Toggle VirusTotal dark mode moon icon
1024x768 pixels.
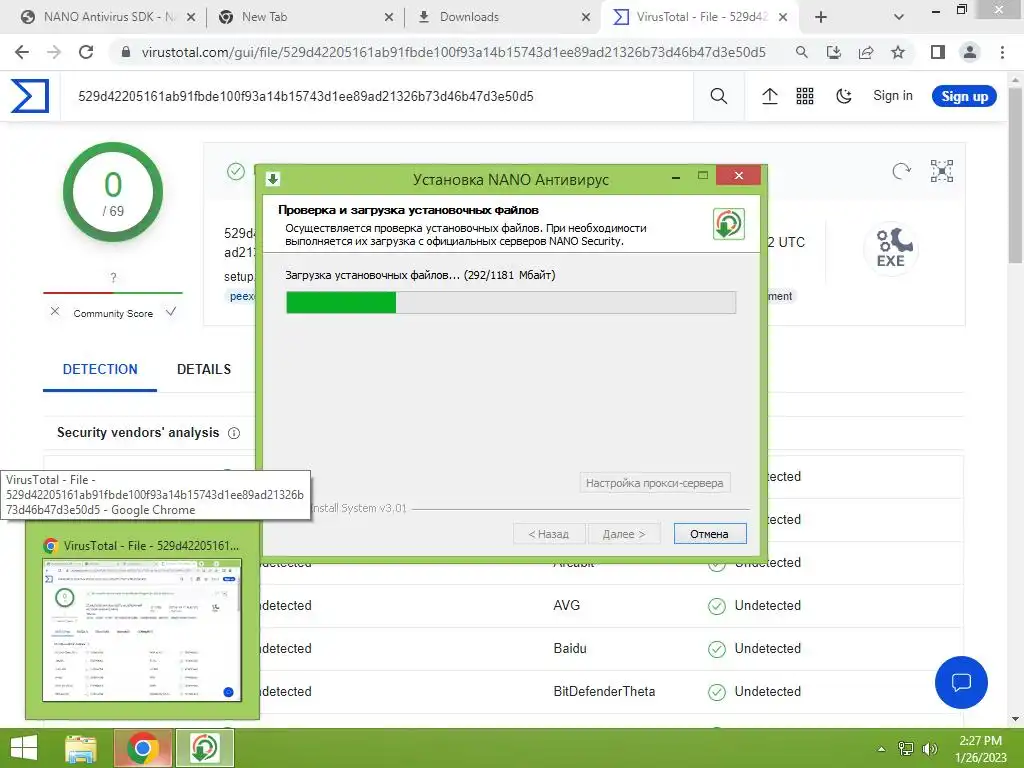click(844, 96)
